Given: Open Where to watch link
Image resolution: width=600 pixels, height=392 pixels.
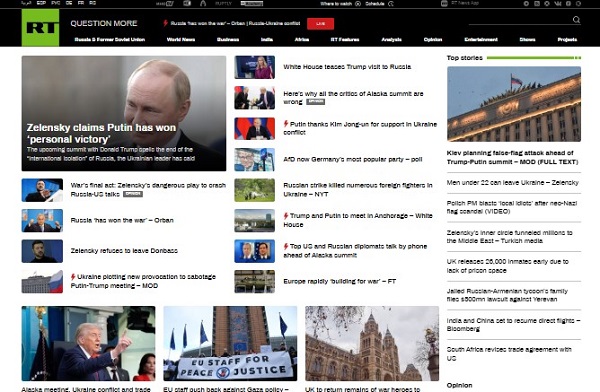Looking at the screenshot, I should [x=340, y=3].
